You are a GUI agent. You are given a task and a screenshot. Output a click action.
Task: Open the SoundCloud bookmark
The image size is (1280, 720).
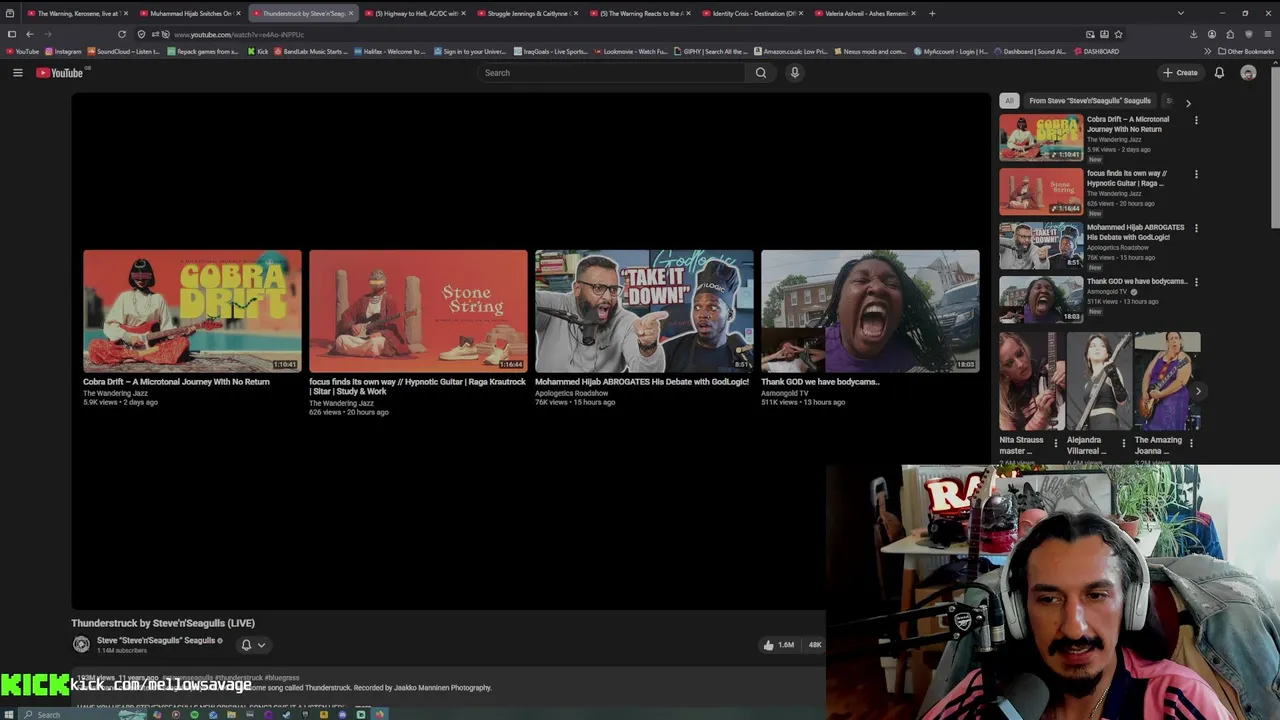point(123,51)
